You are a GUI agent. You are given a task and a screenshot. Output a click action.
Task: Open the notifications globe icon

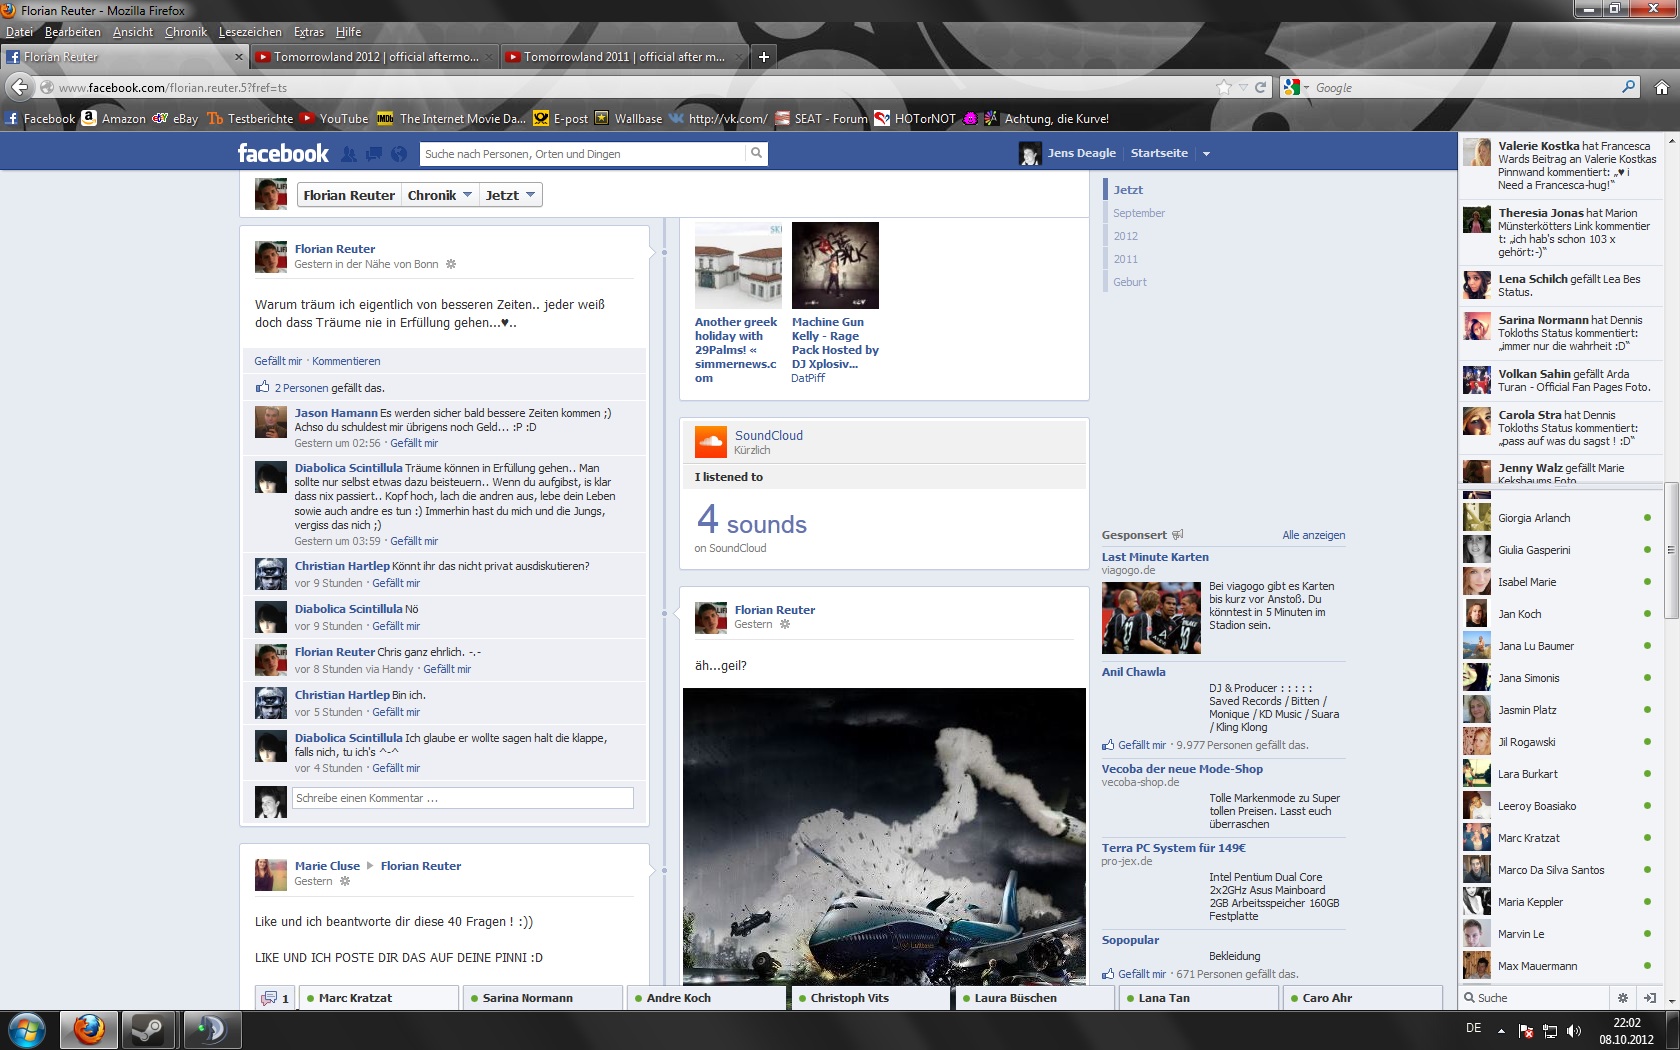coord(399,154)
